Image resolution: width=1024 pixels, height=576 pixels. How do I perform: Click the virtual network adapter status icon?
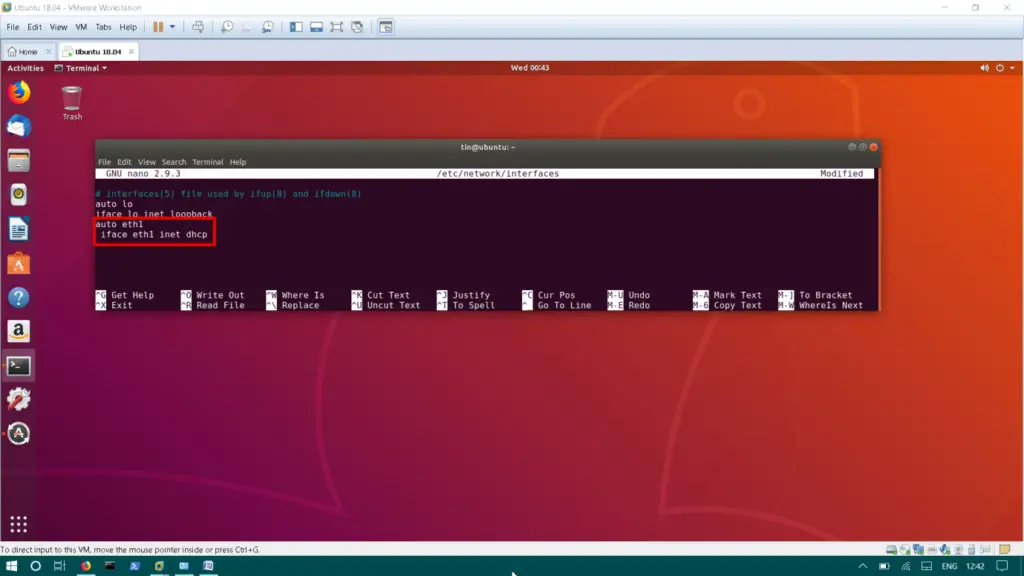[x=916, y=548]
